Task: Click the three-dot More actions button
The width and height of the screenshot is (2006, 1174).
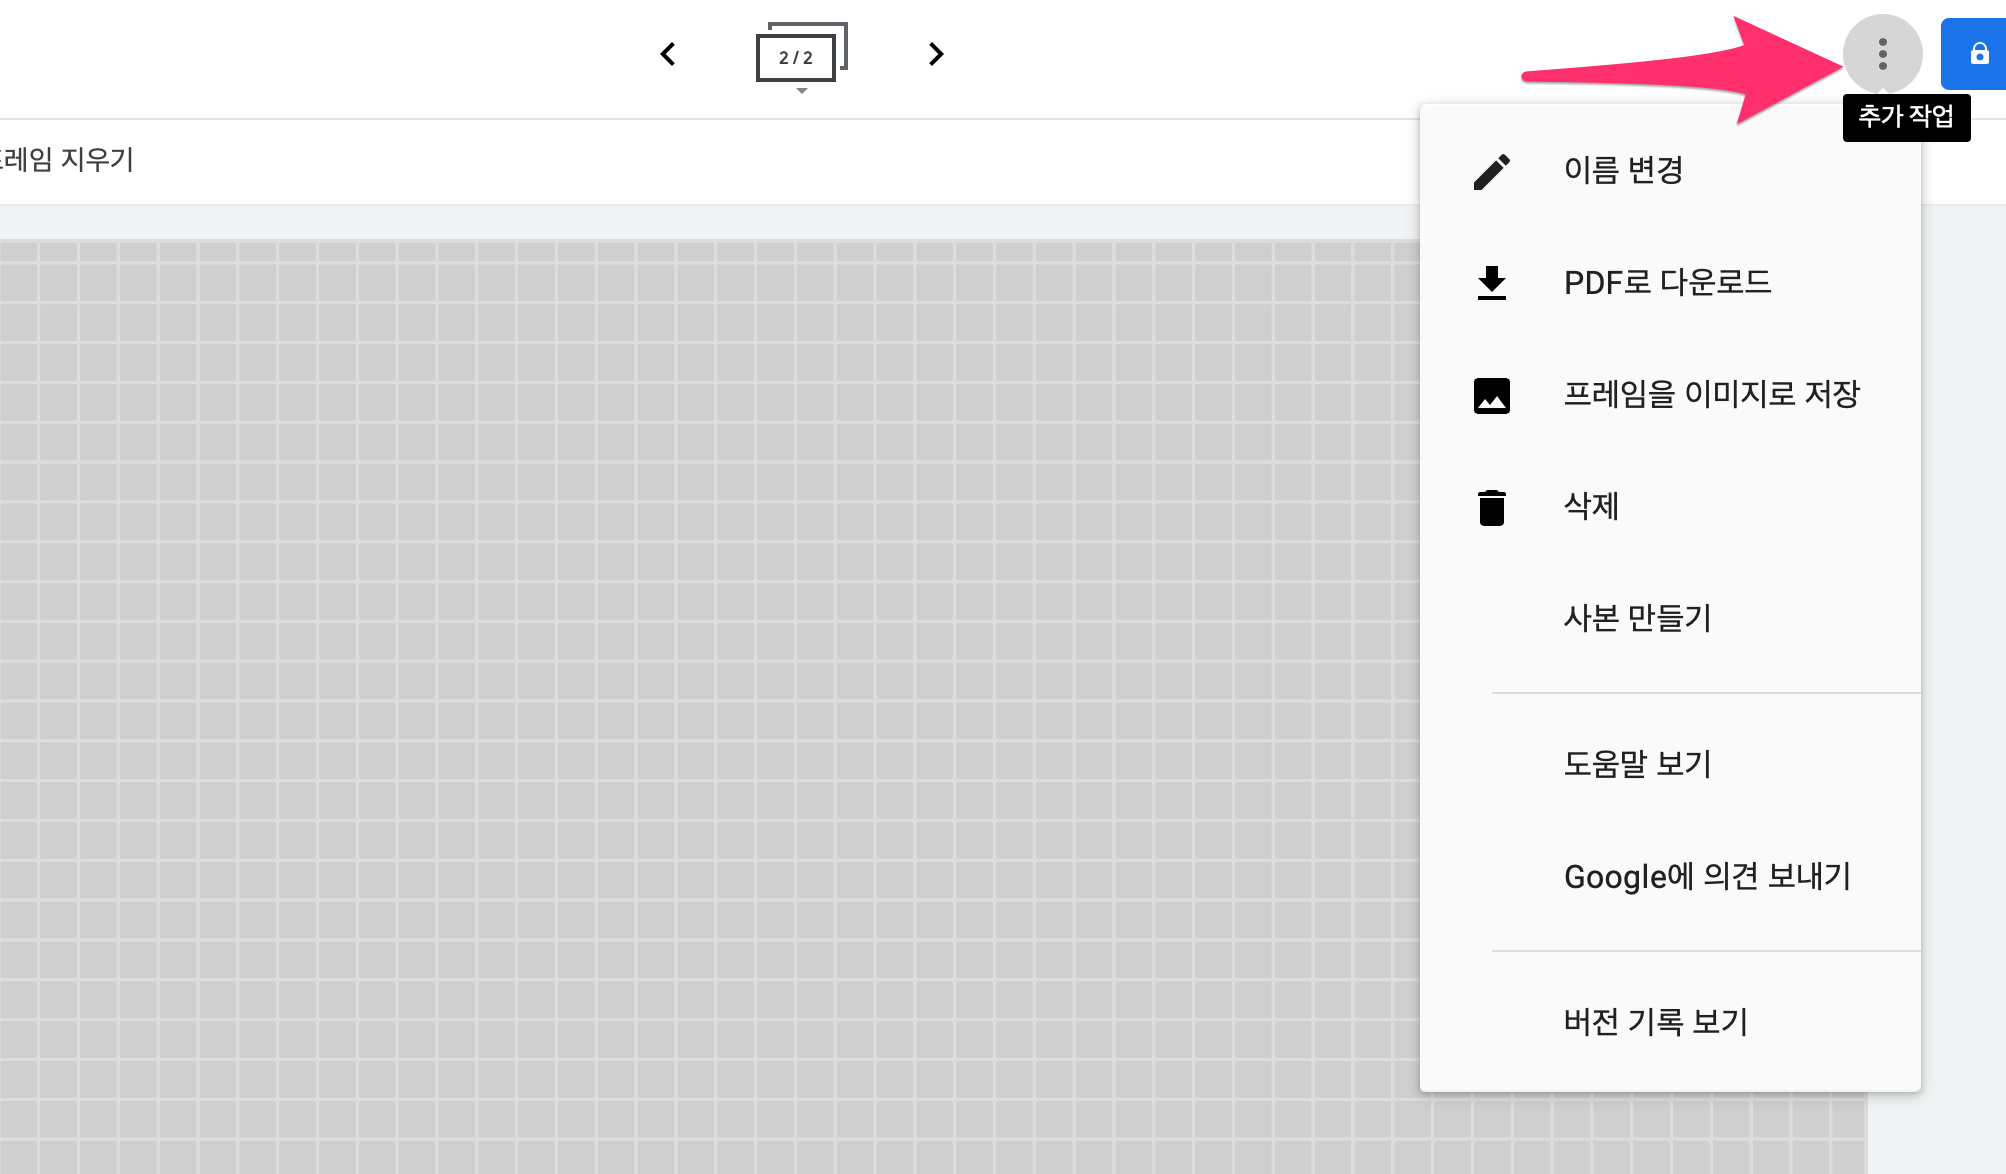Action: coord(1882,54)
